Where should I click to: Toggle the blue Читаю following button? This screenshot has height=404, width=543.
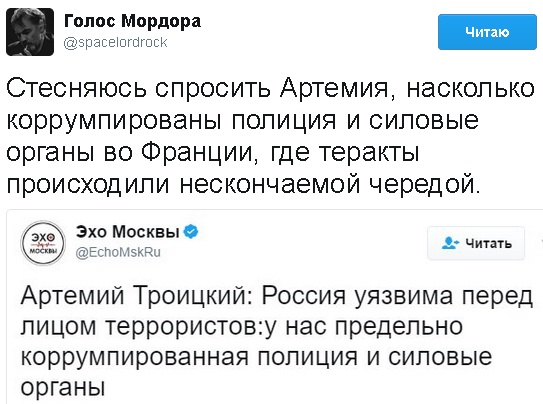(x=487, y=32)
